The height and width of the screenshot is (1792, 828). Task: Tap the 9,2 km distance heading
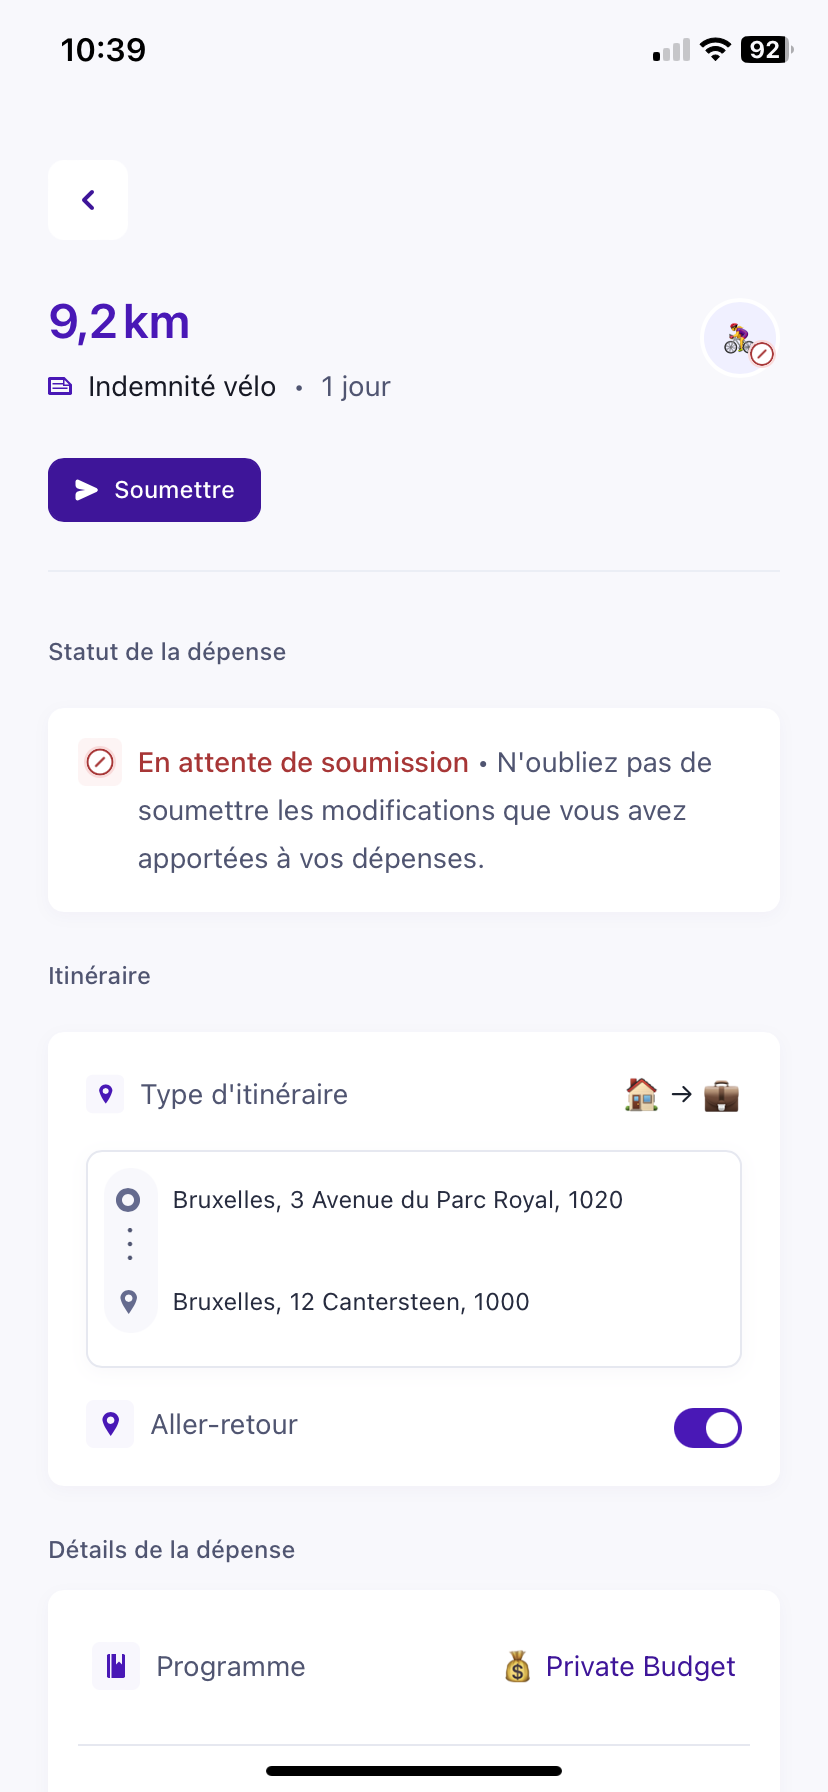119,323
